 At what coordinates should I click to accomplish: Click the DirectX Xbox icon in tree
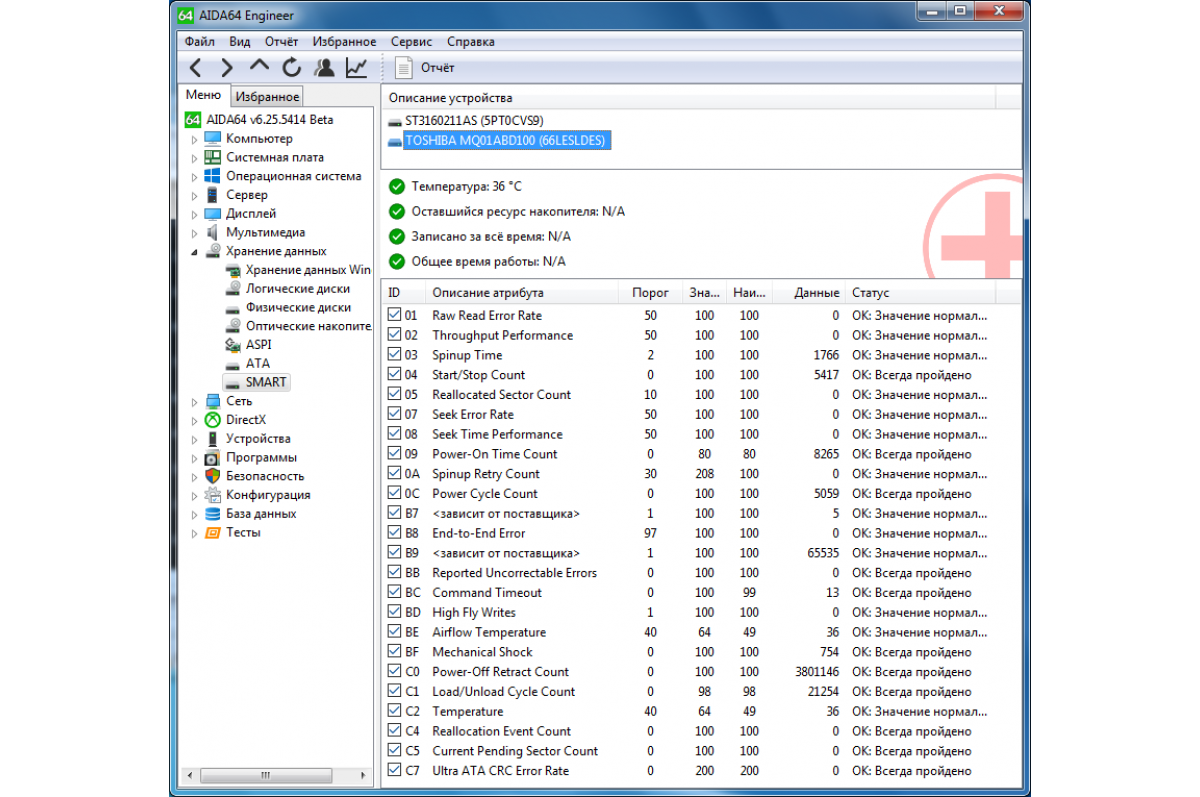[213, 420]
